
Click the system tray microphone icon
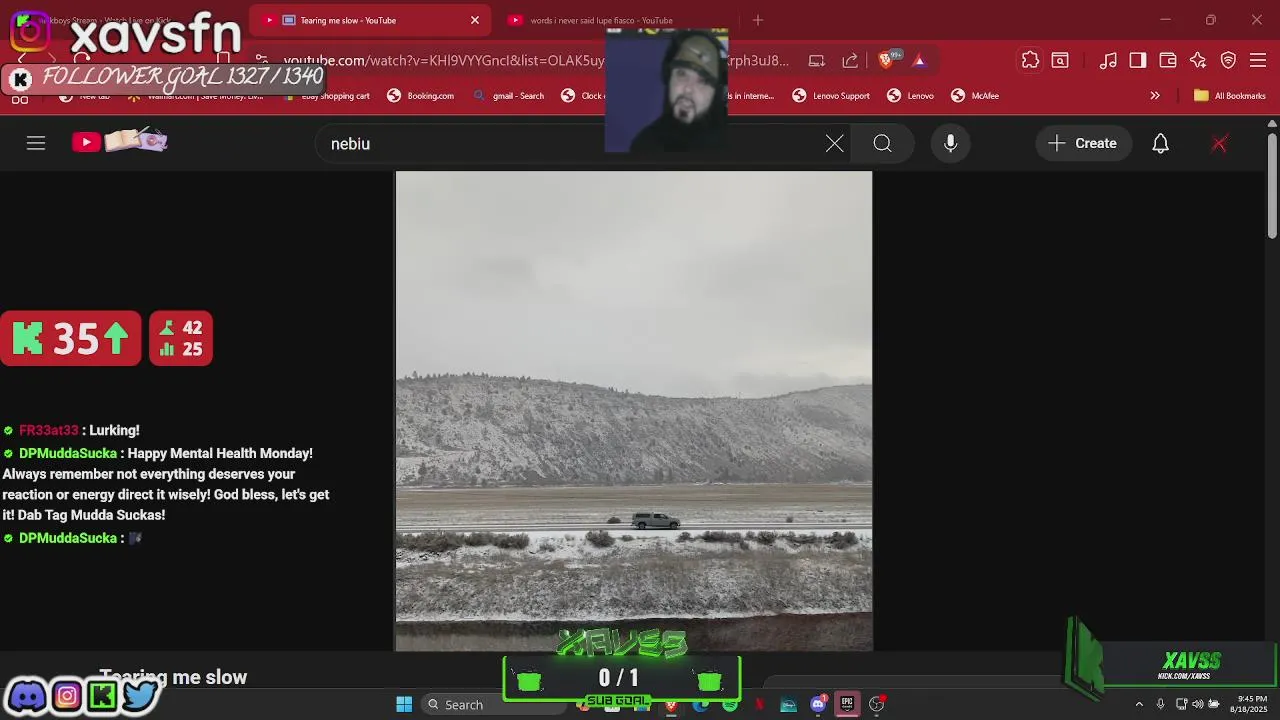(1160, 704)
